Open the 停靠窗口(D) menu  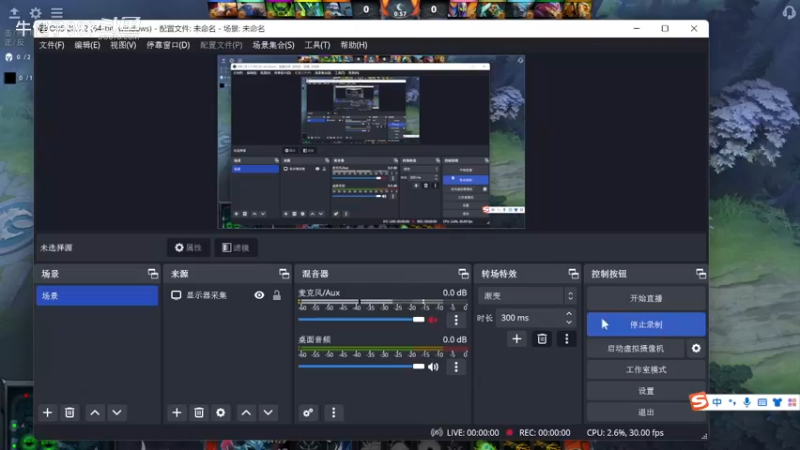click(x=168, y=45)
